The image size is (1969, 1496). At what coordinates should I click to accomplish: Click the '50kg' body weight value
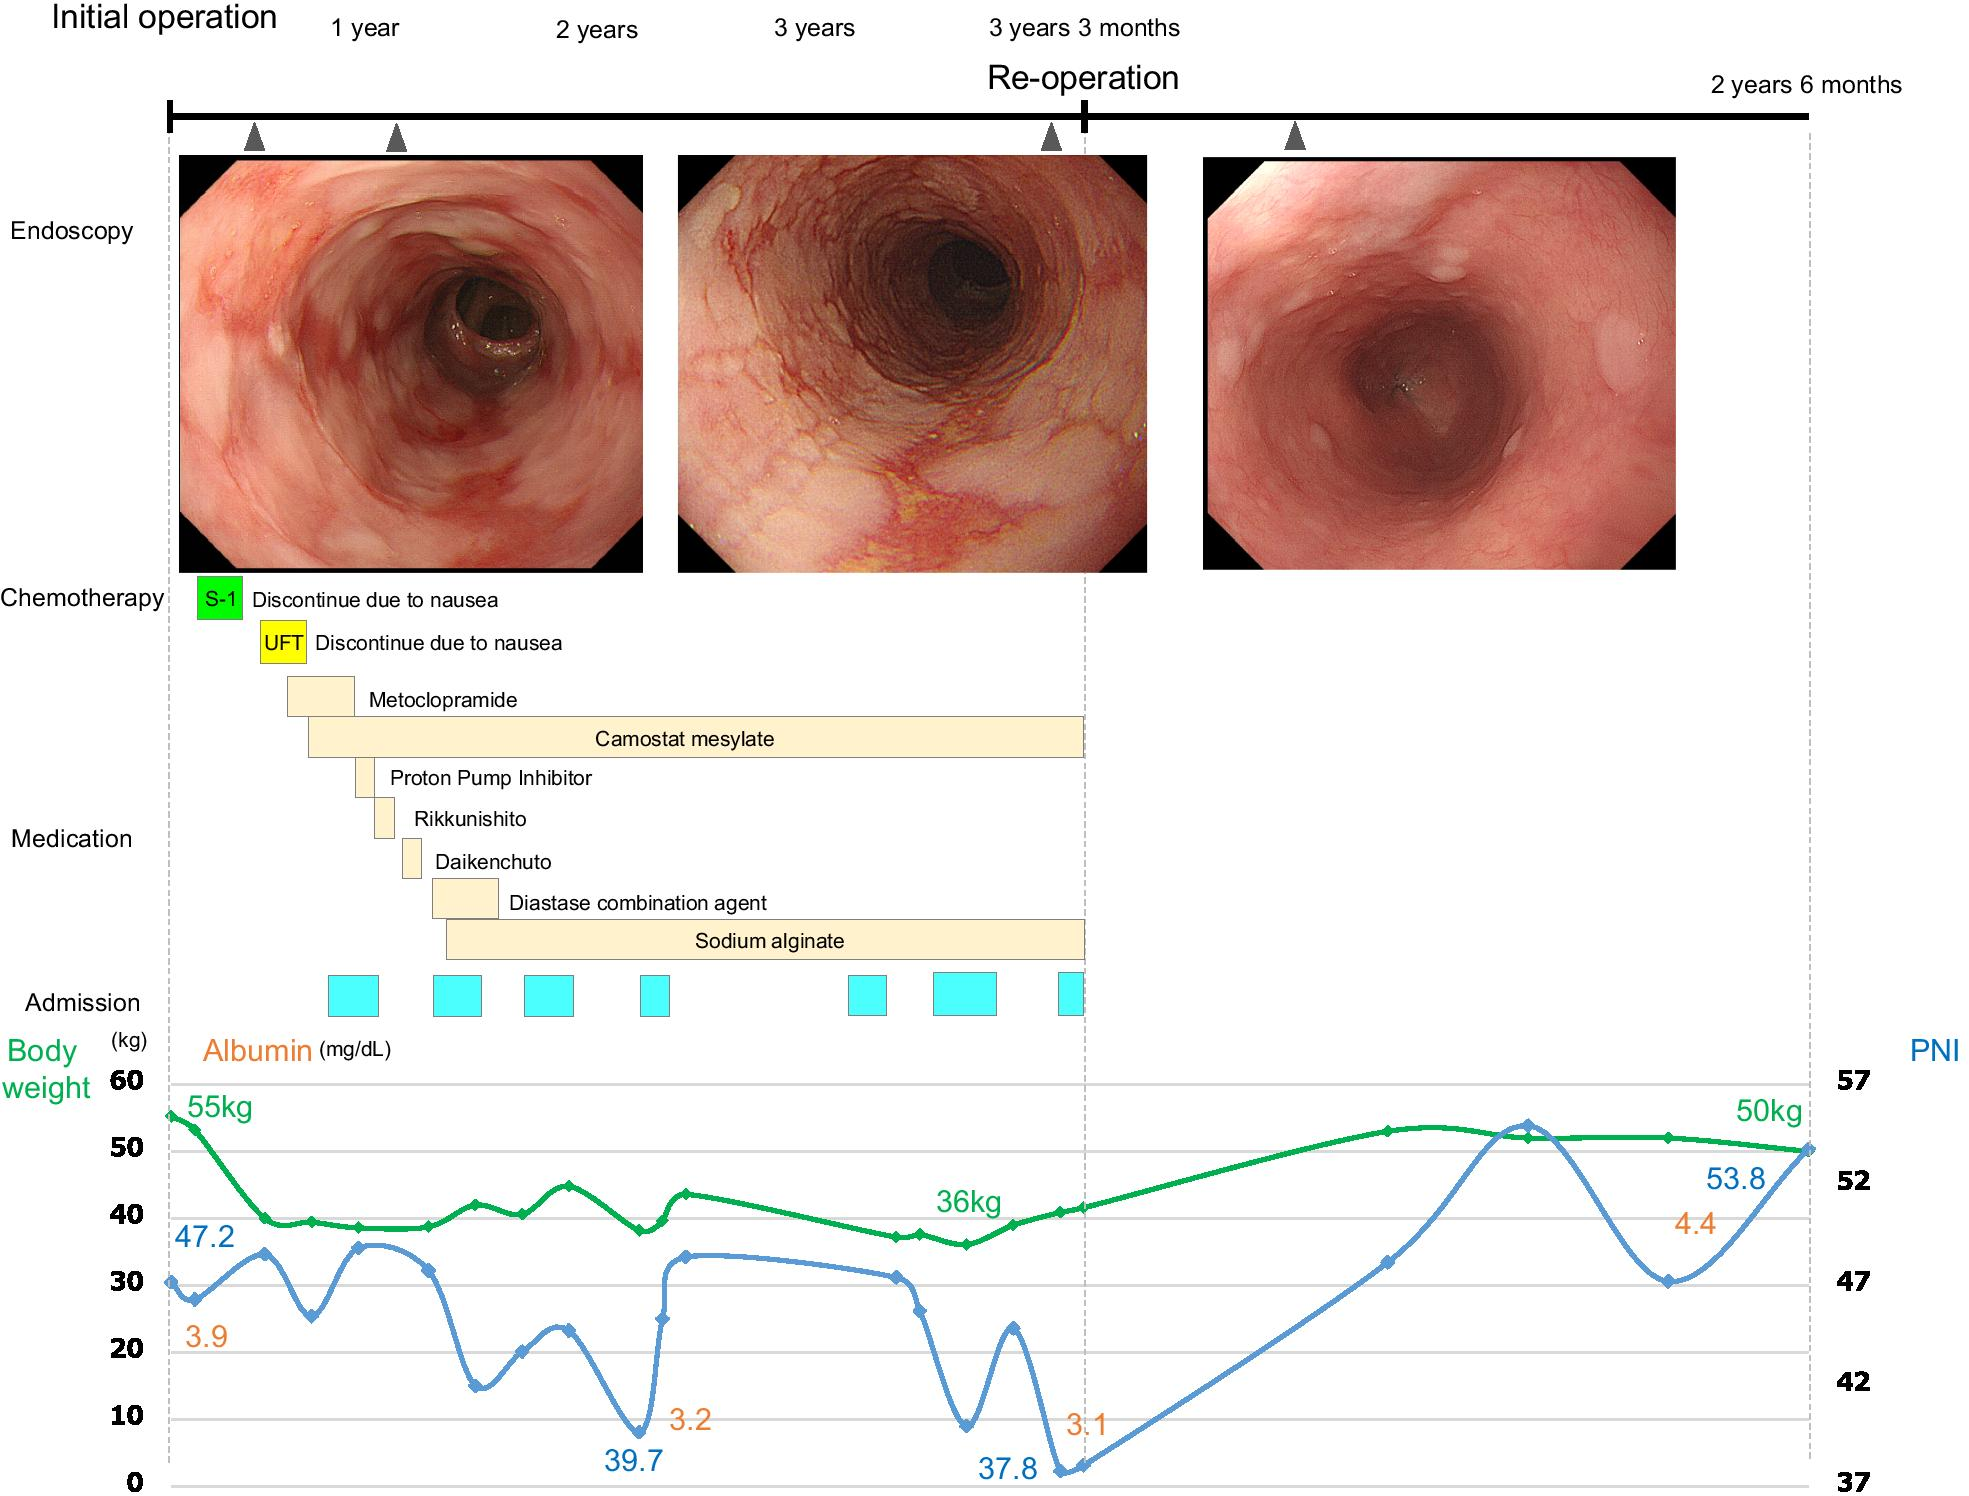tap(1769, 1111)
